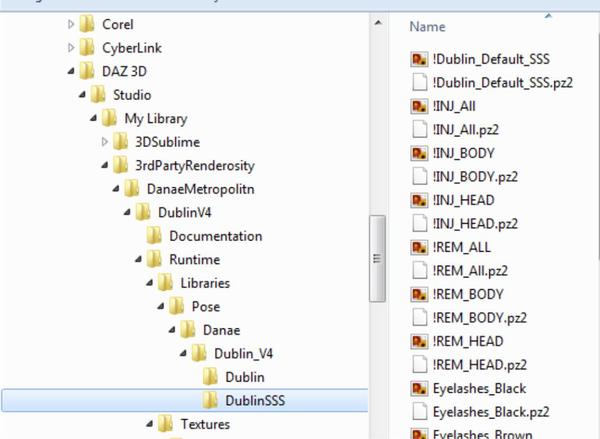Sort files by the Name column header
Image resolution: width=600 pixels, height=439 pixels.
pos(427,27)
